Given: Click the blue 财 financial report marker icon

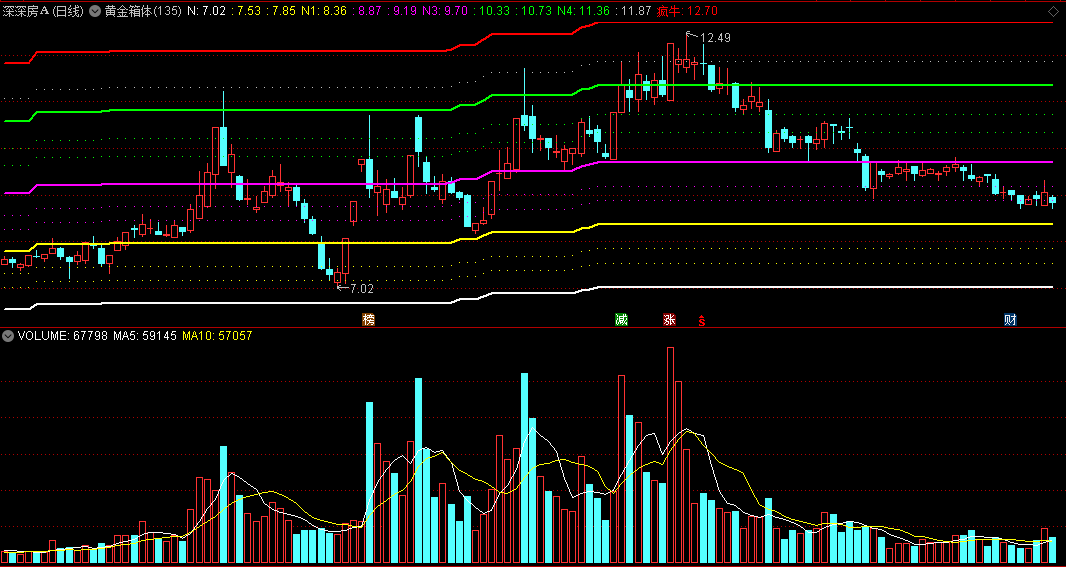Looking at the screenshot, I should click(x=1010, y=320).
